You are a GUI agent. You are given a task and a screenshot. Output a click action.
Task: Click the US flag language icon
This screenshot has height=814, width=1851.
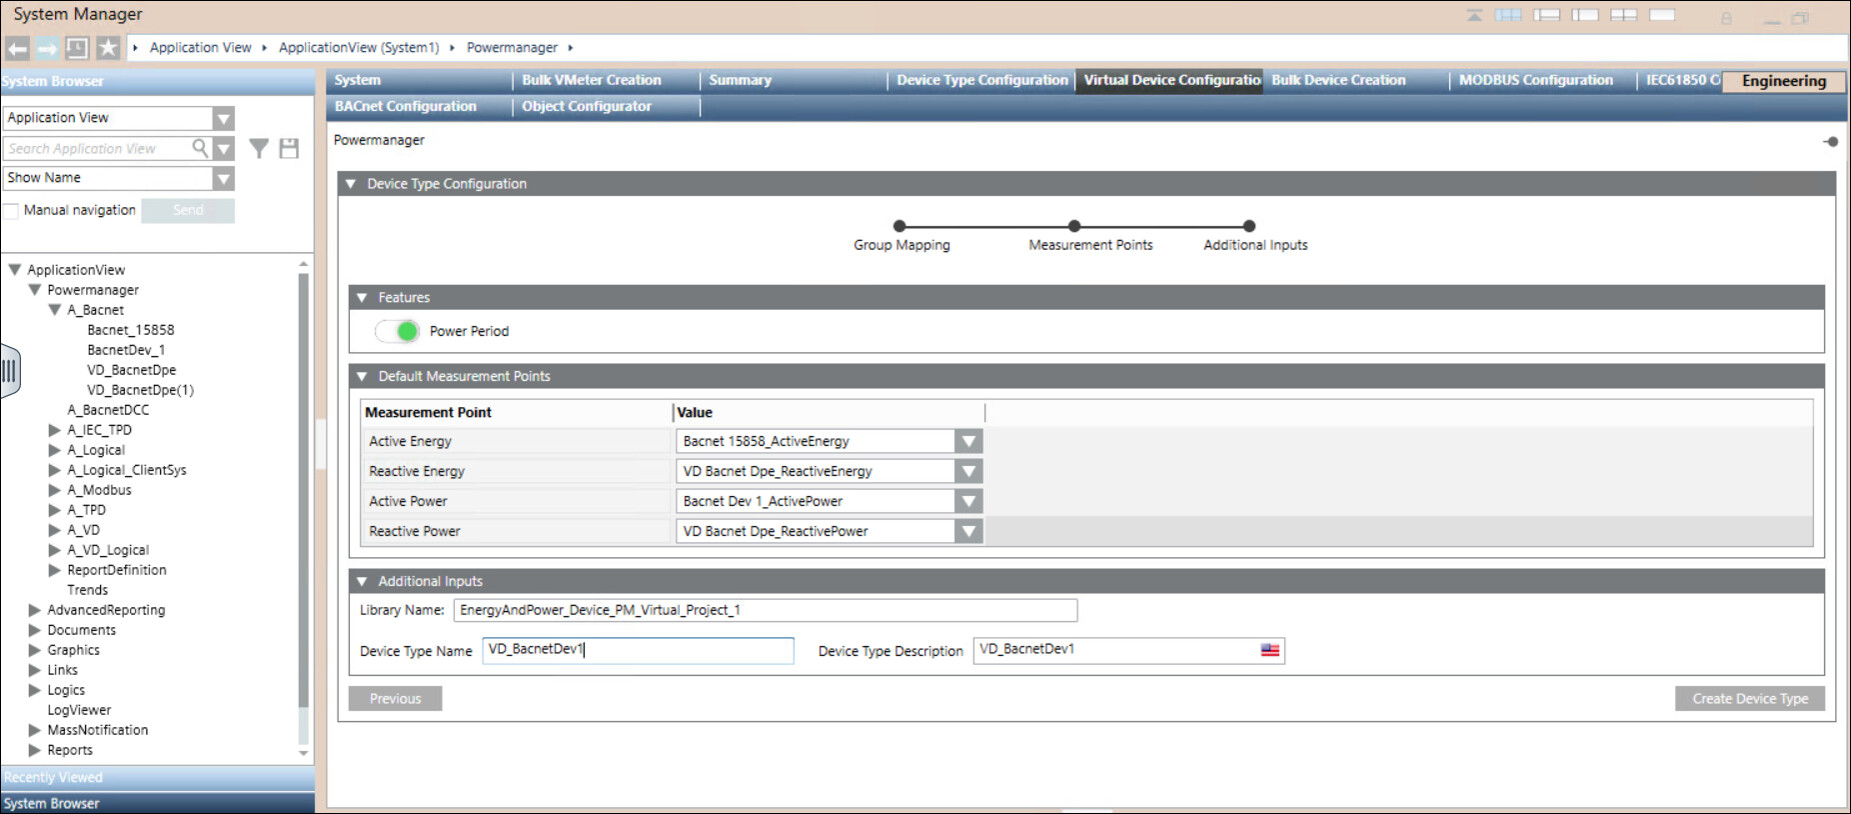(x=1270, y=650)
